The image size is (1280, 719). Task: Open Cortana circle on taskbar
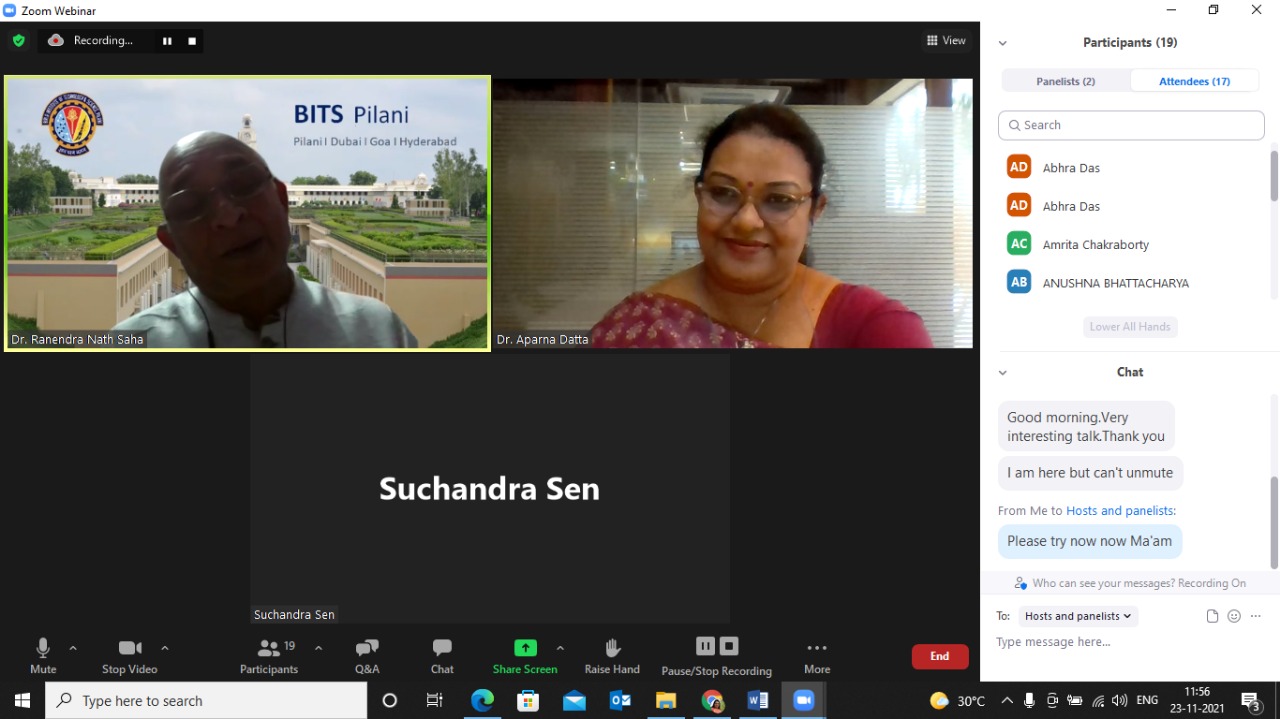(390, 700)
